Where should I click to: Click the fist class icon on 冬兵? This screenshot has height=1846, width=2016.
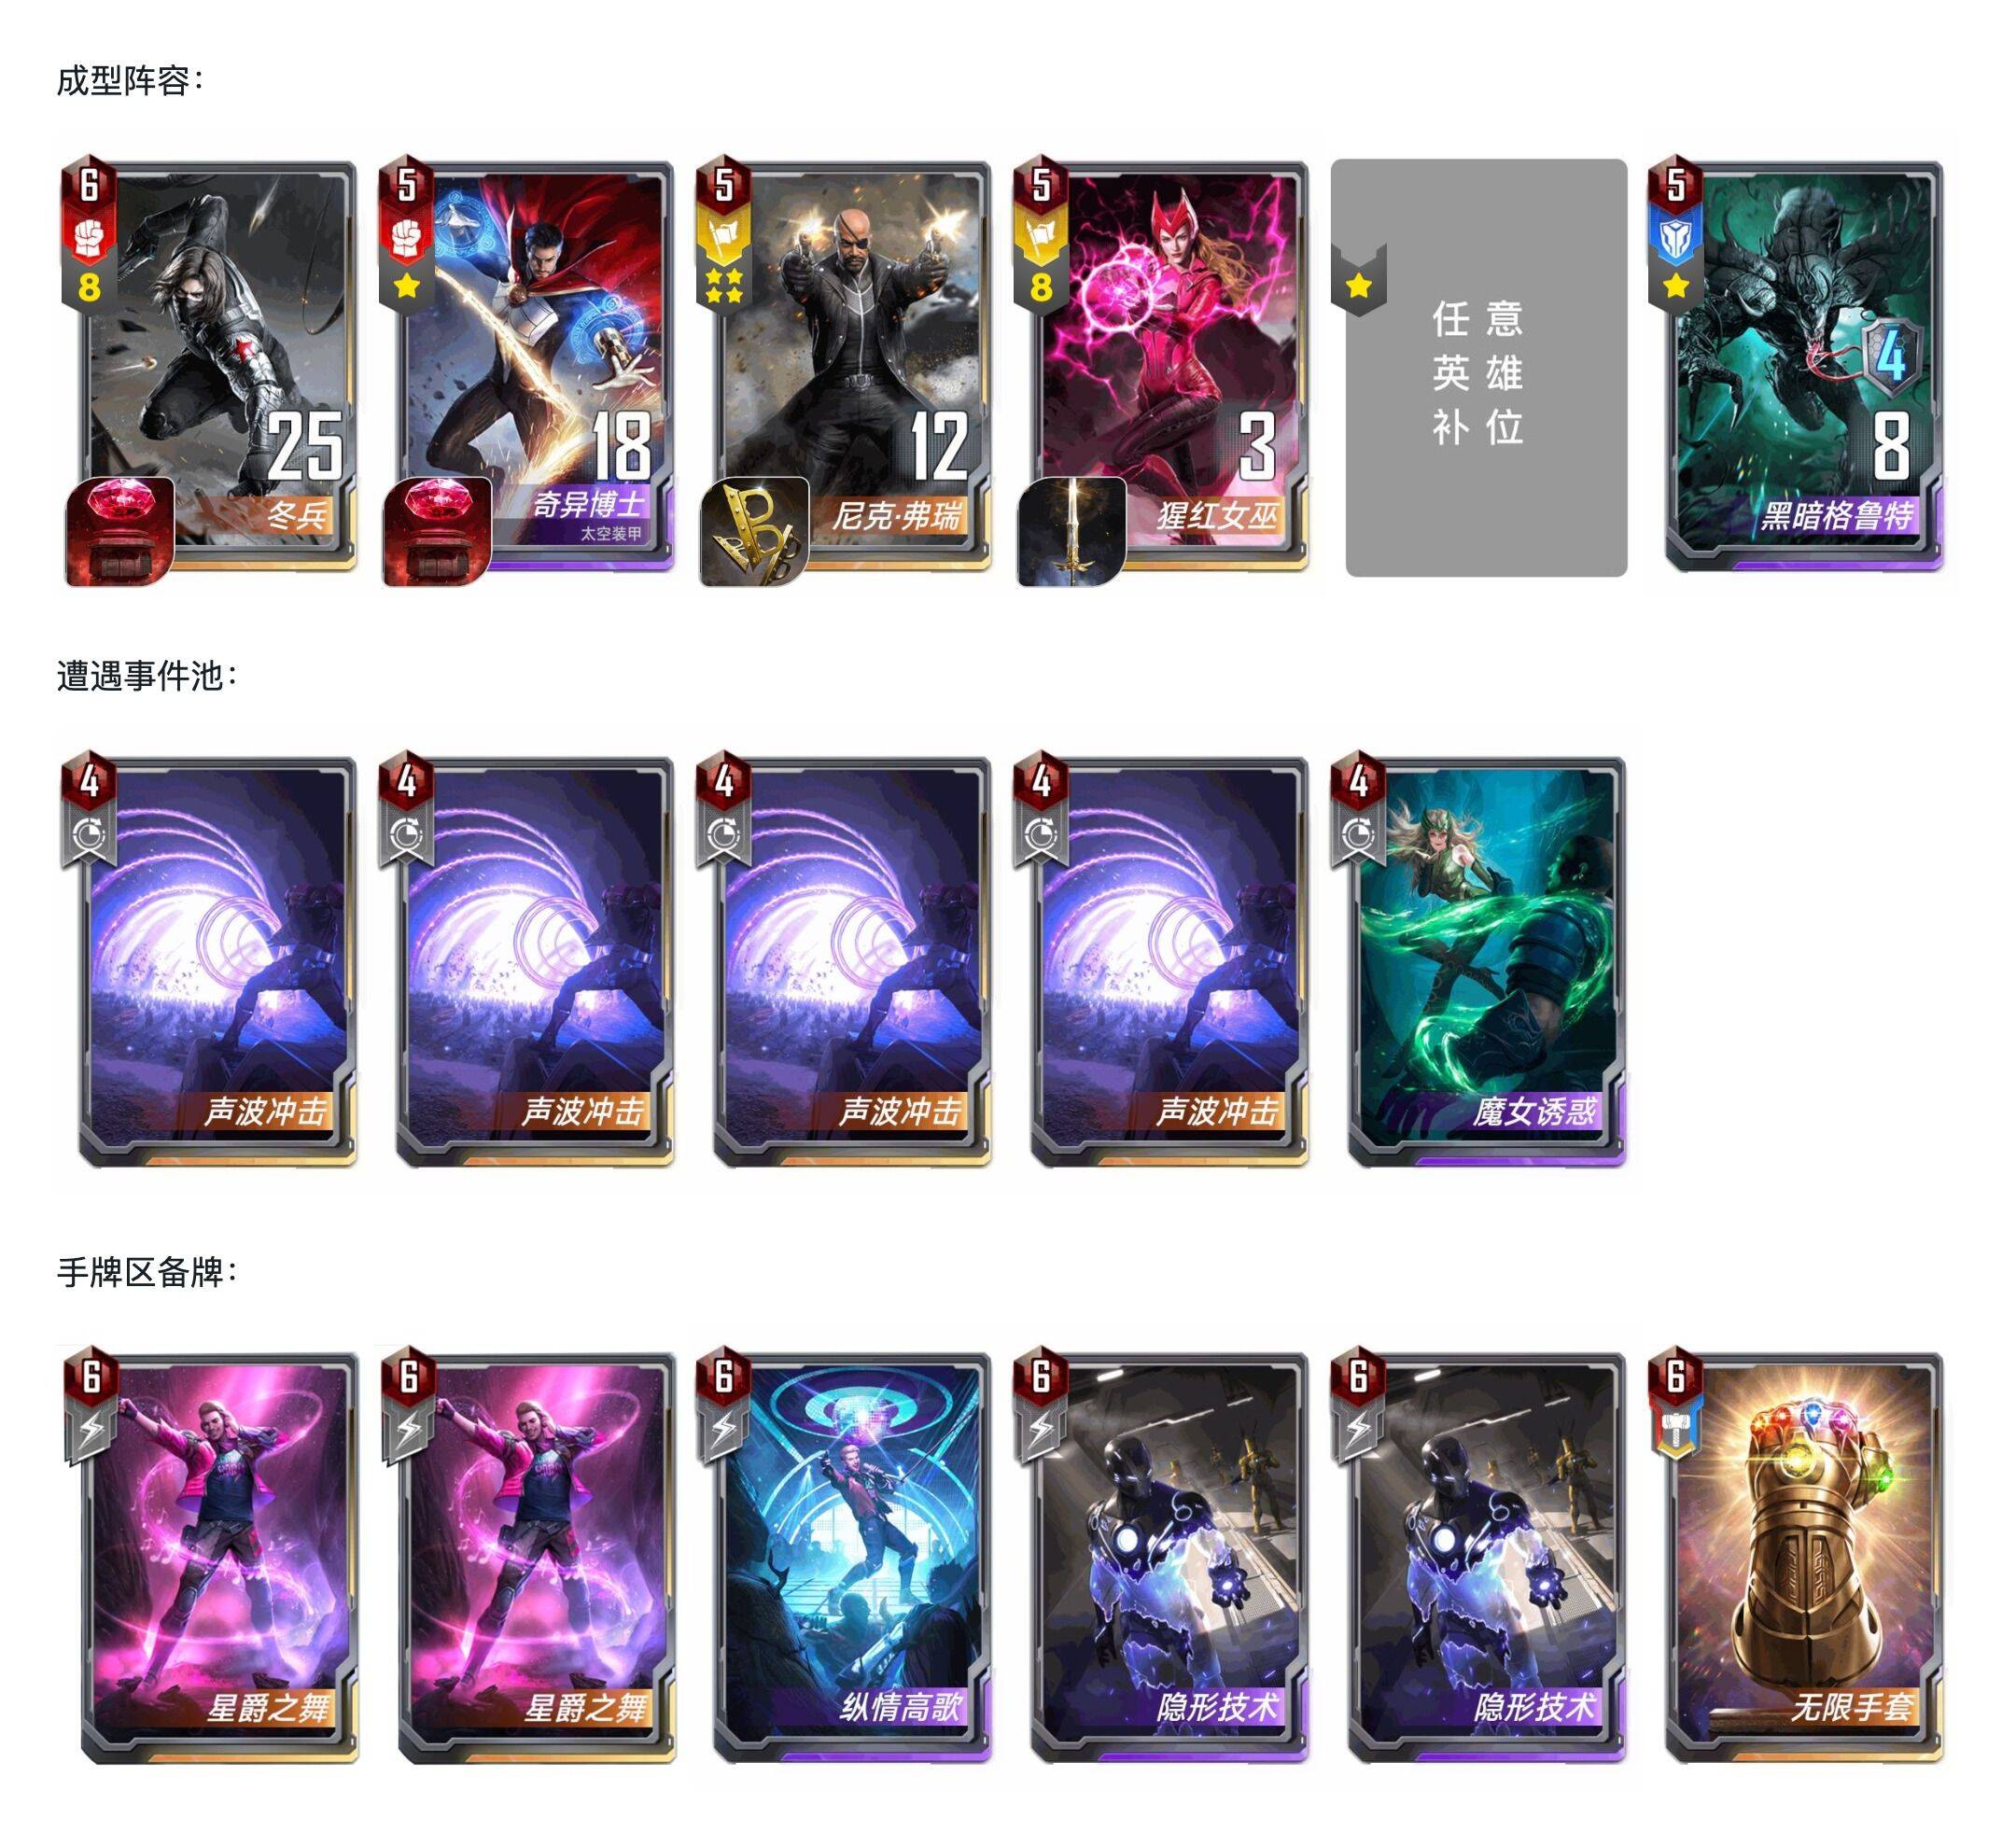click(x=90, y=237)
